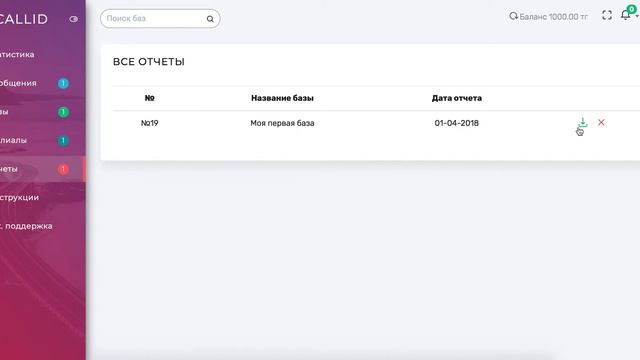Click the '№' column header
640x360 pixels.
pos(150,98)
